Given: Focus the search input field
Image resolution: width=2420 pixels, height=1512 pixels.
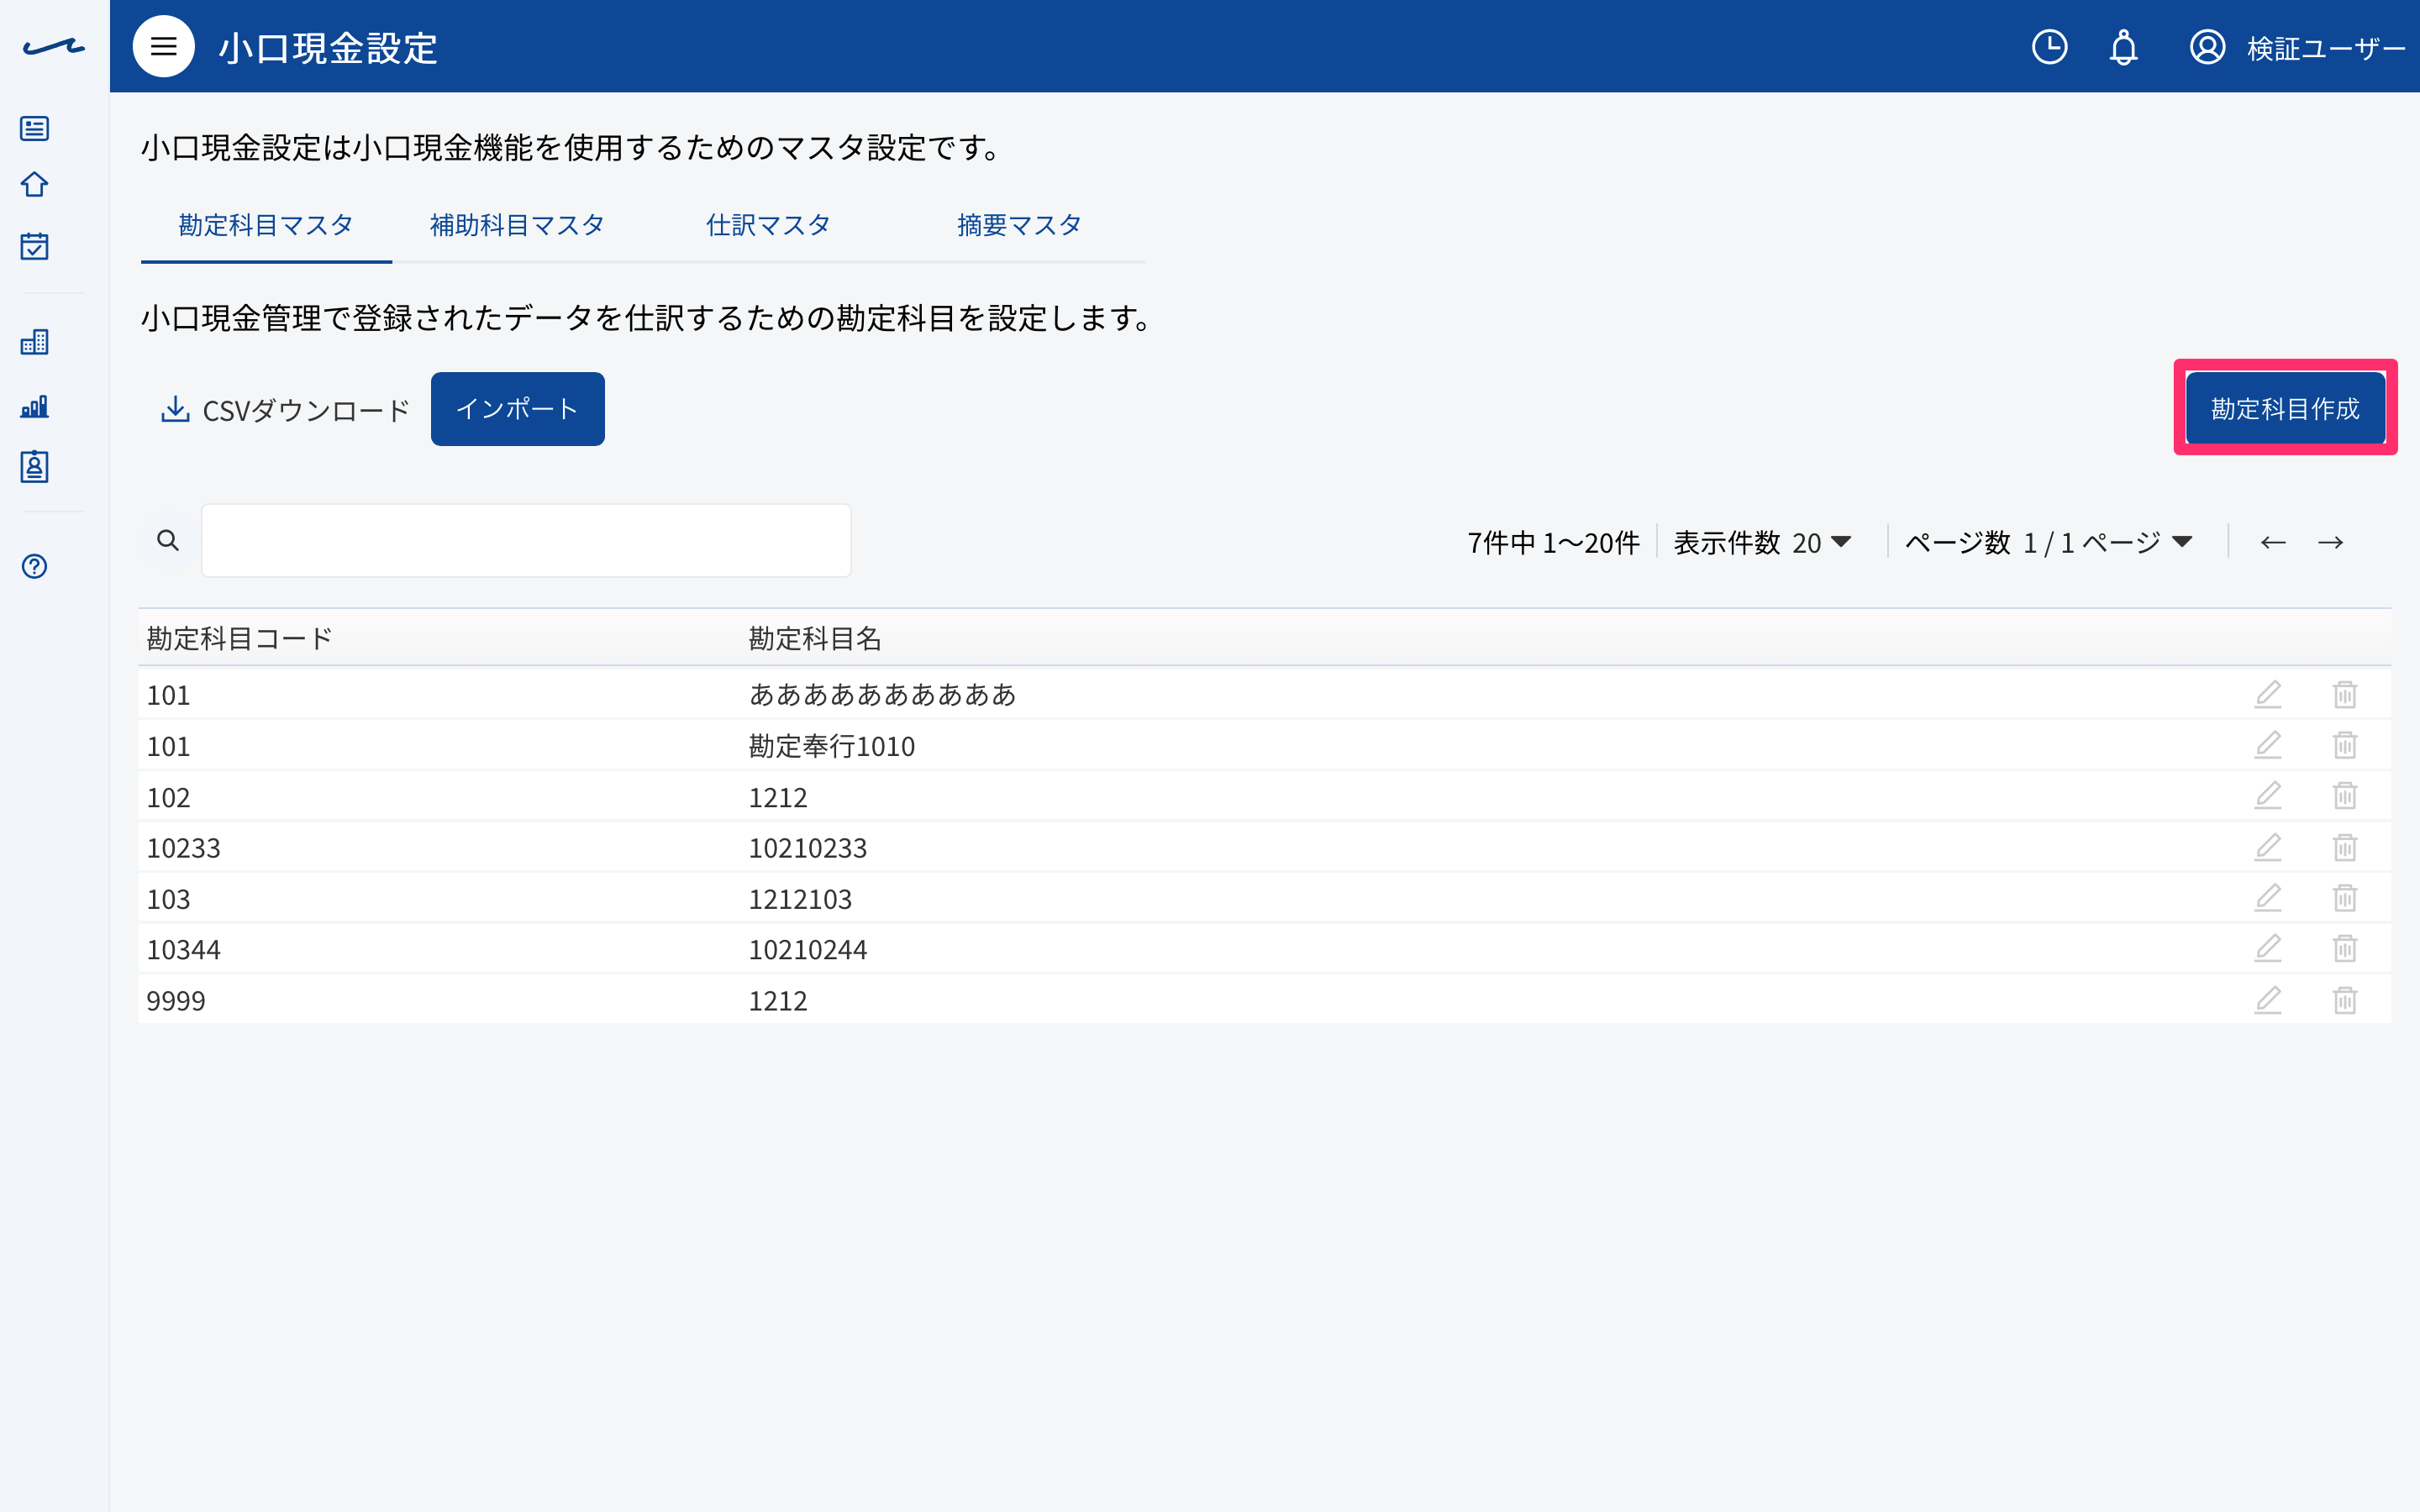Looking at the screenshot, I should (526, 540).
